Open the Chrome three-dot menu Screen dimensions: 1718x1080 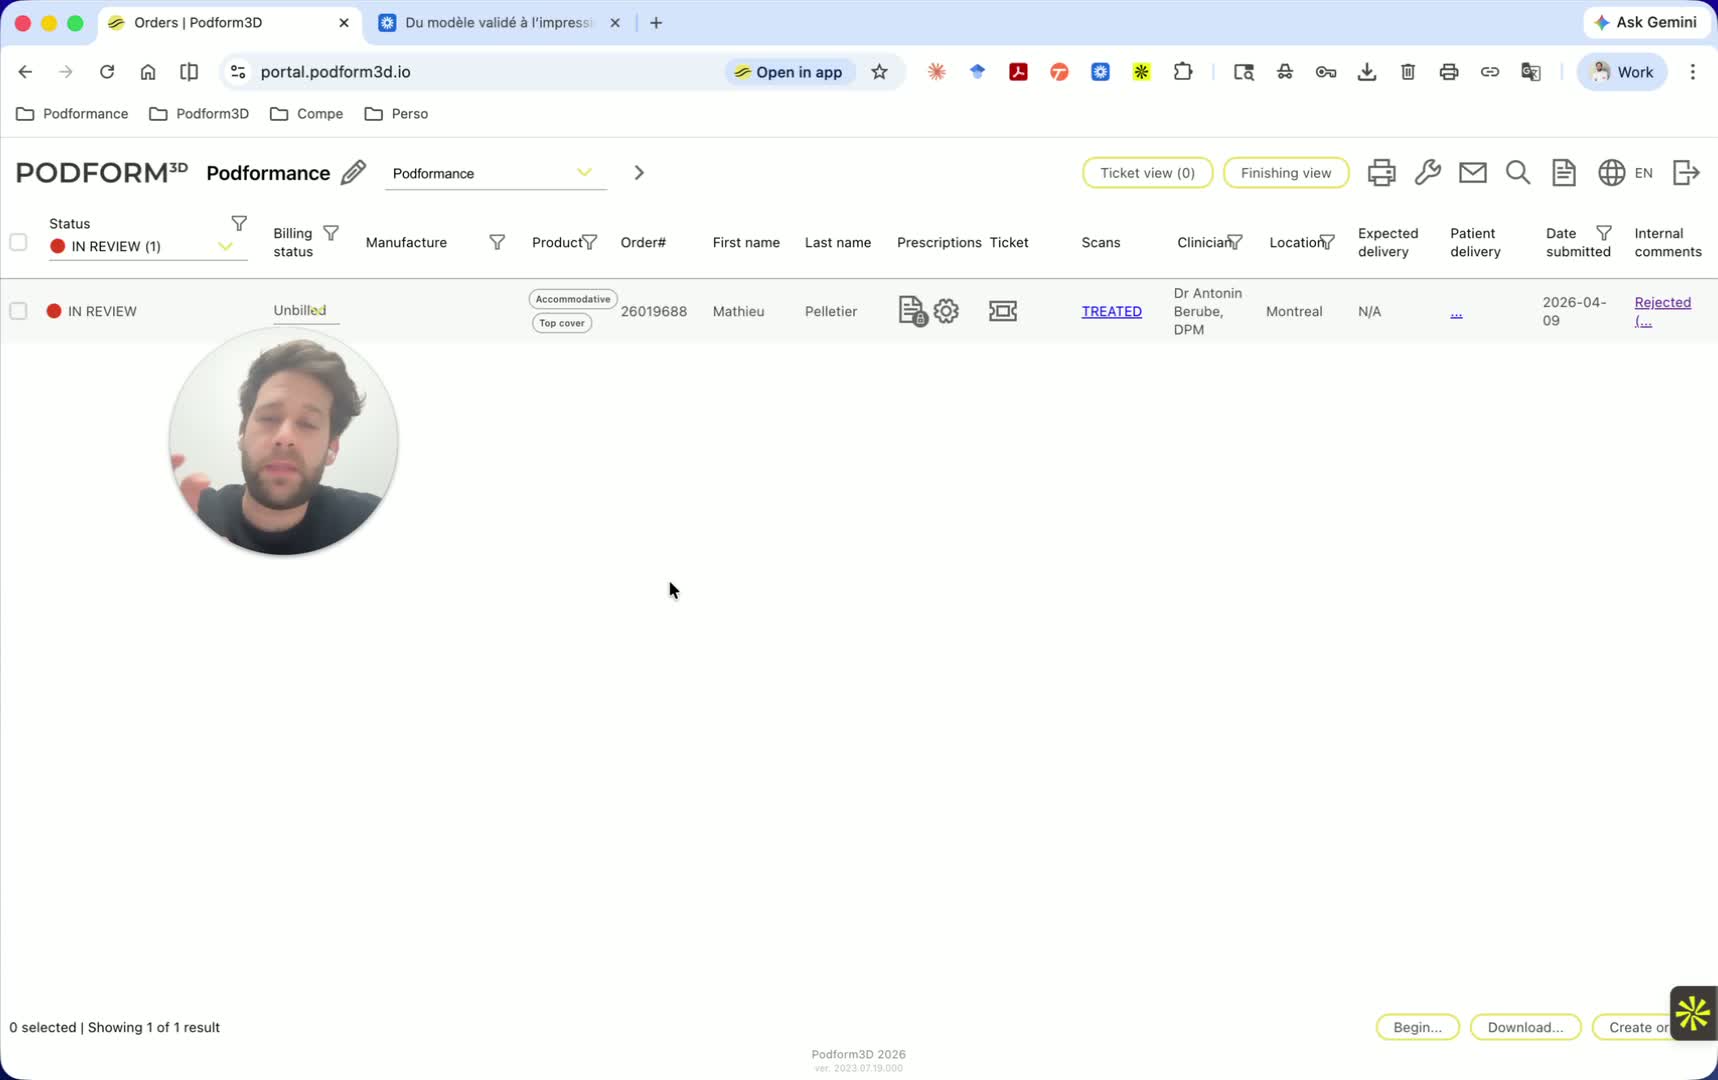point(1693,72)
